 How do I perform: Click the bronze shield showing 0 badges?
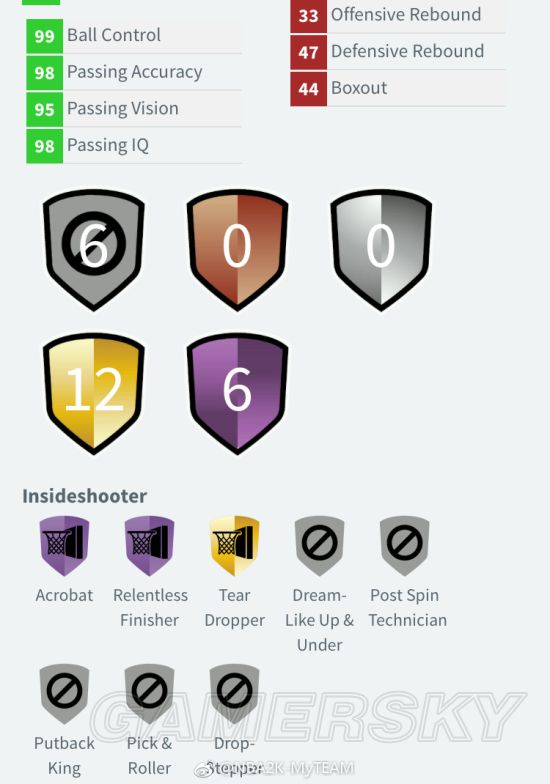[x=237, y=250]
